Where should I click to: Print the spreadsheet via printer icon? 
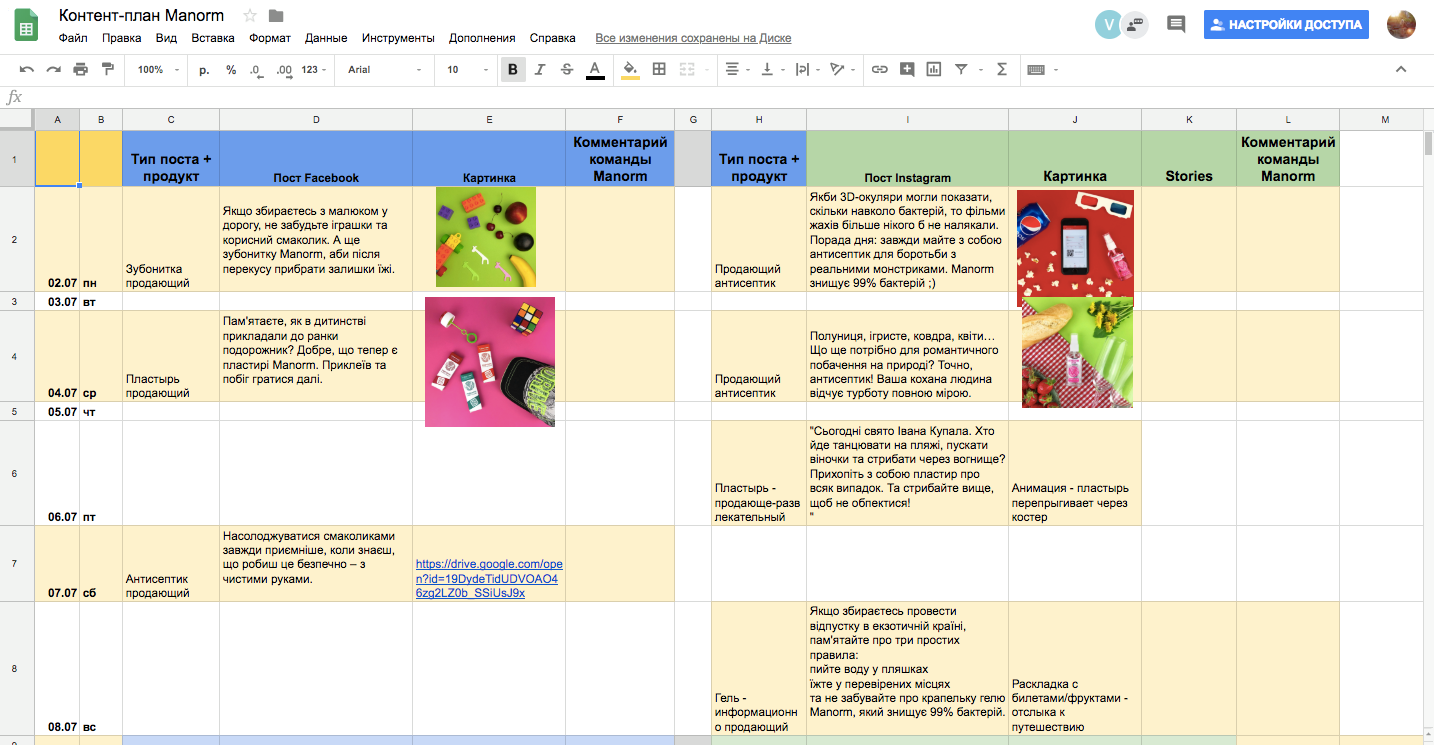[x=81, y=69]
